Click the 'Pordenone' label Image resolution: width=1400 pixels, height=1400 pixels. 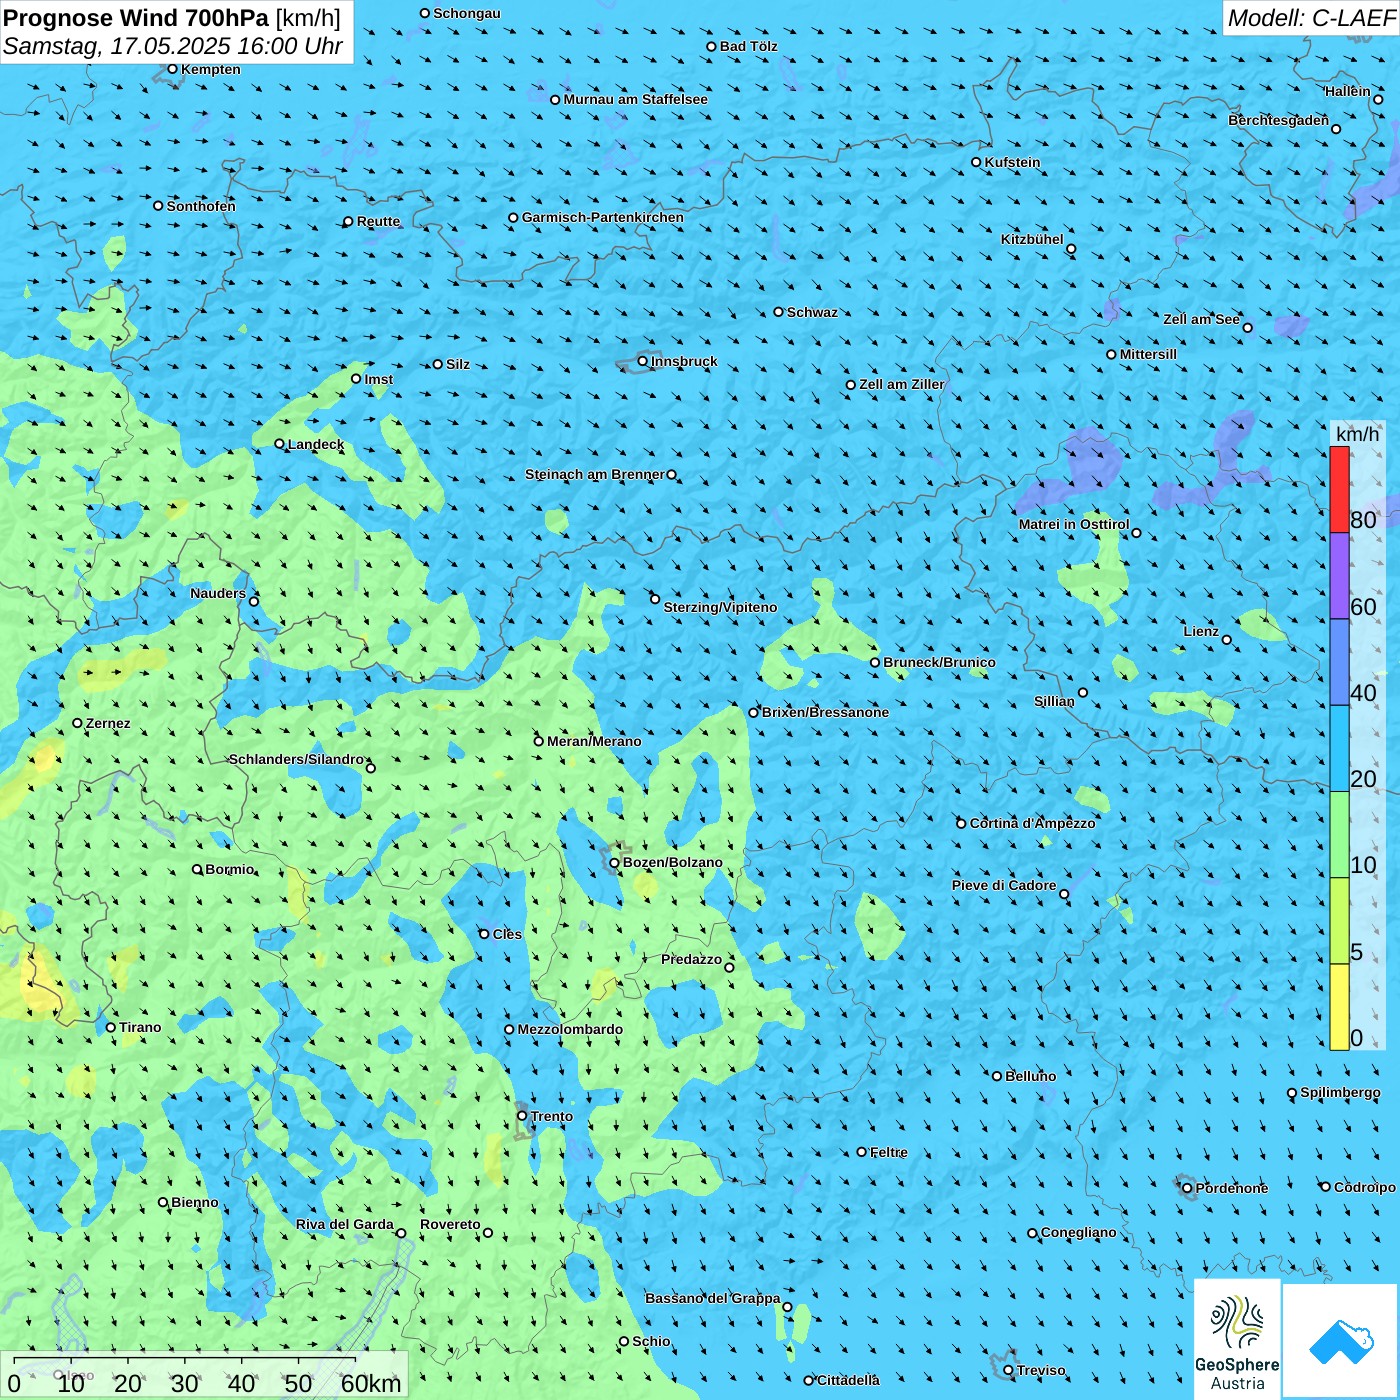[x=1232, y=1188]
